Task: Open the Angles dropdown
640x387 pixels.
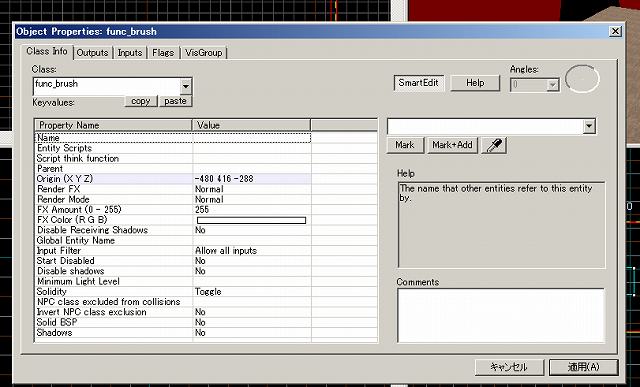Action: click(x=553, y=85)
